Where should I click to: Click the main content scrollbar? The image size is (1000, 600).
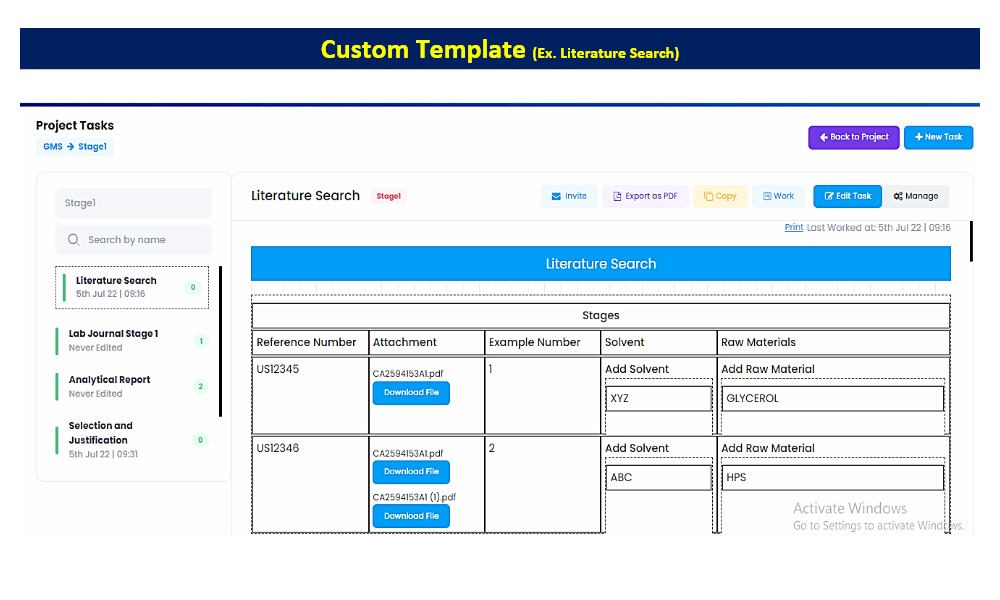point(971,242)
